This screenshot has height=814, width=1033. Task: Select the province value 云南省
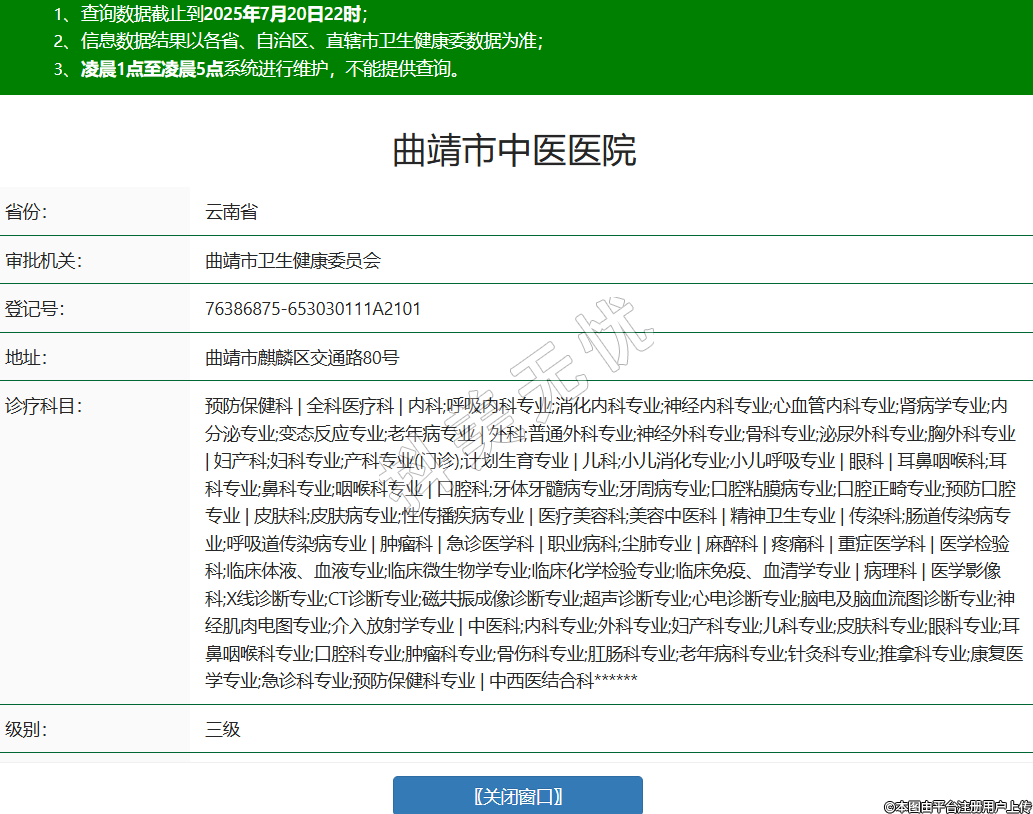231,212
